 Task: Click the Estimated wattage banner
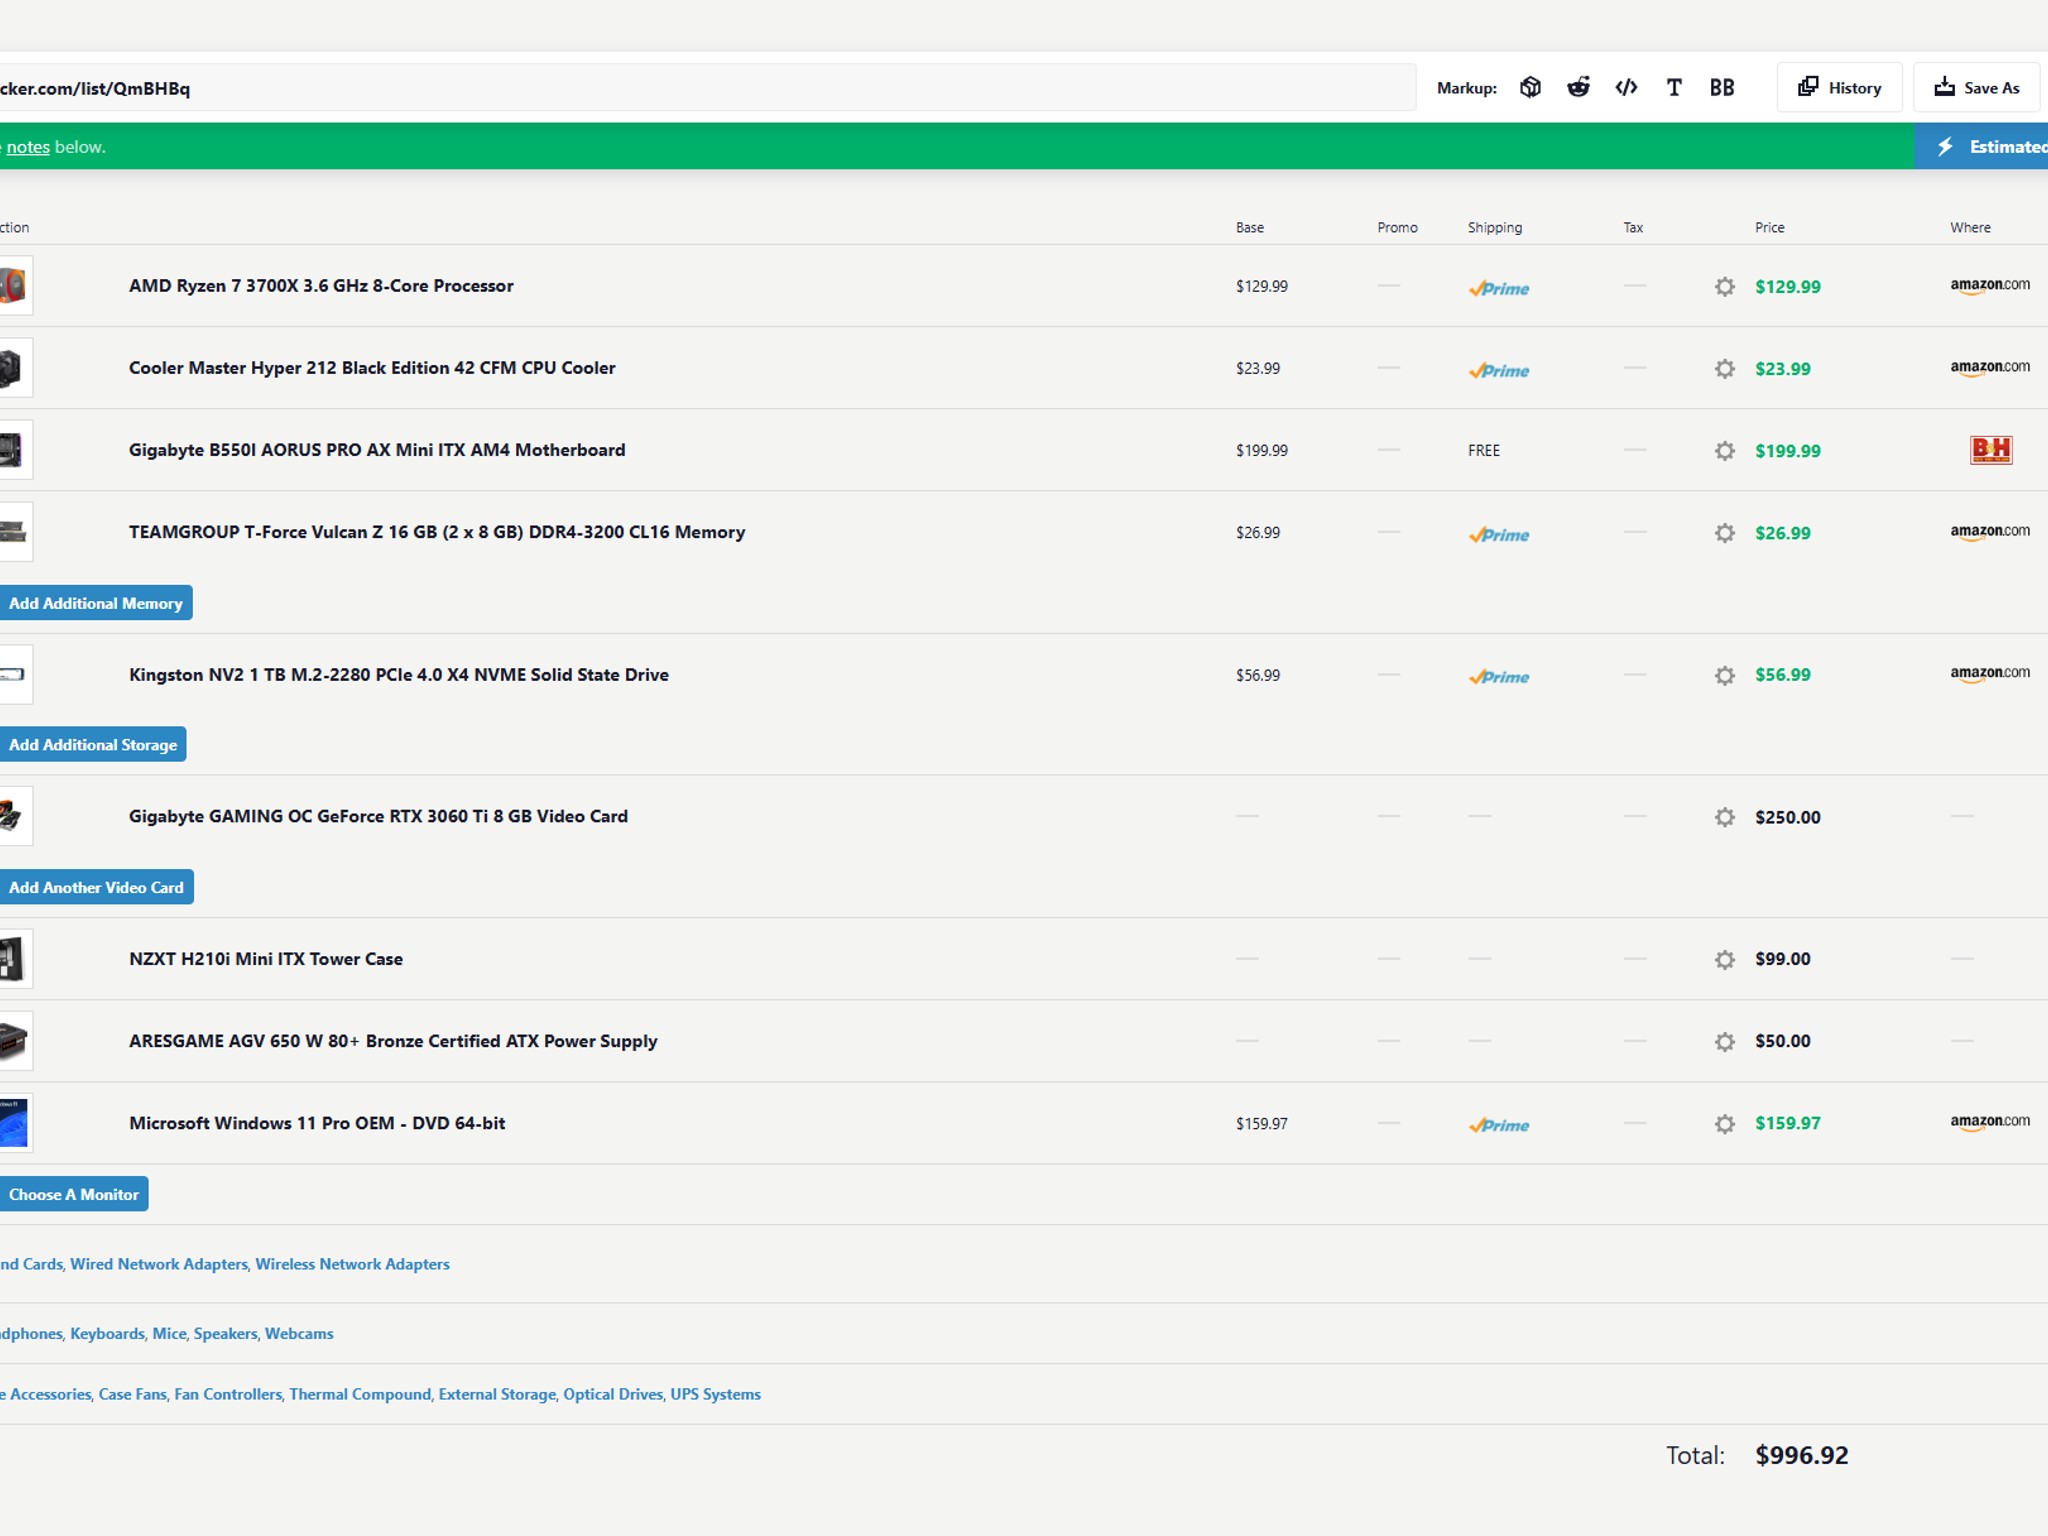pos(1982,146)
